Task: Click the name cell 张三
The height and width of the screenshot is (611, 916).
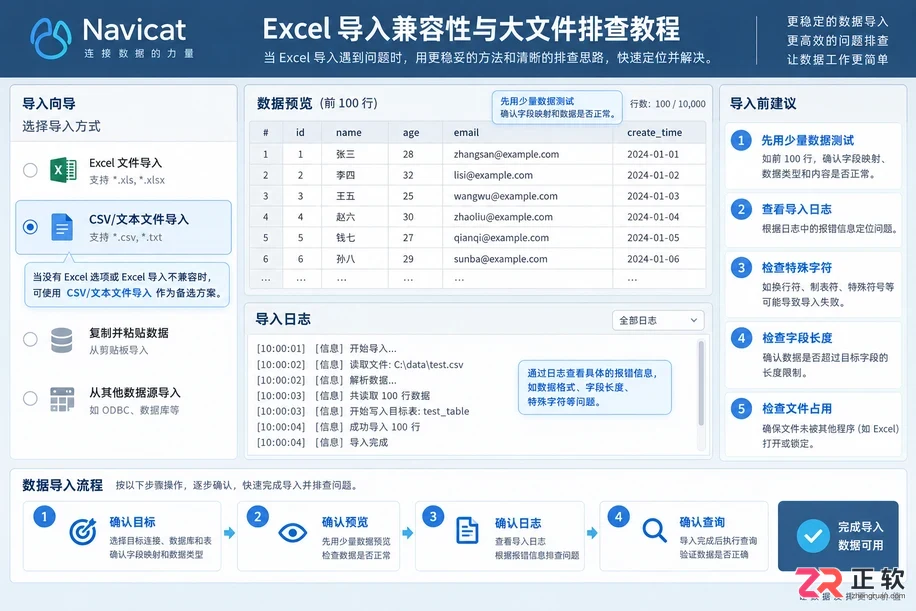Action: tap(345, 154)
